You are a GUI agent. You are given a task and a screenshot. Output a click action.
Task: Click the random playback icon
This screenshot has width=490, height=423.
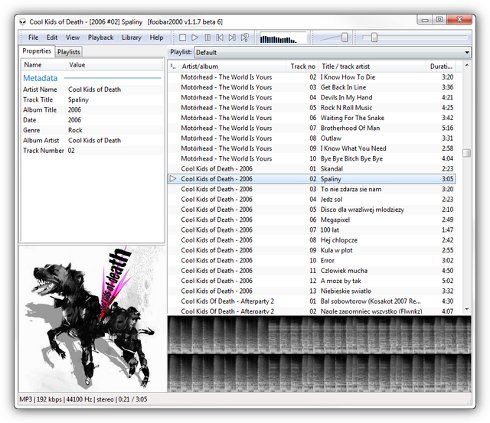tap(245, 38)
